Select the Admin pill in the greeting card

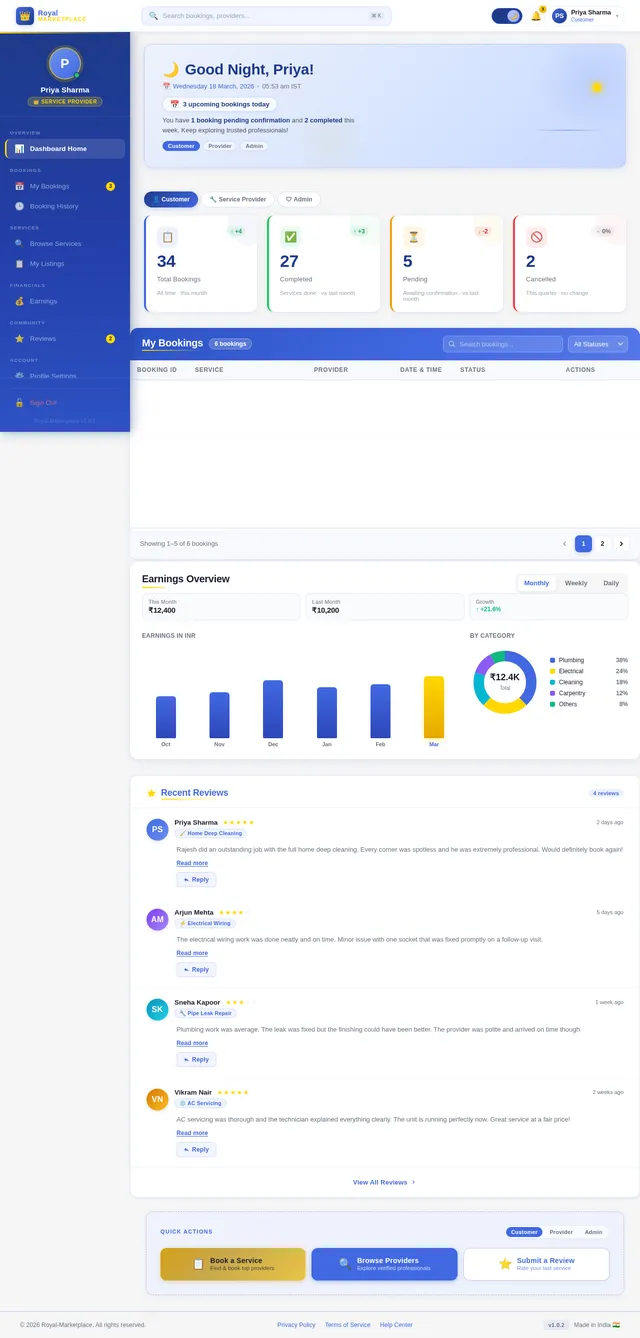pyautogui.click(x=255, y=146)
